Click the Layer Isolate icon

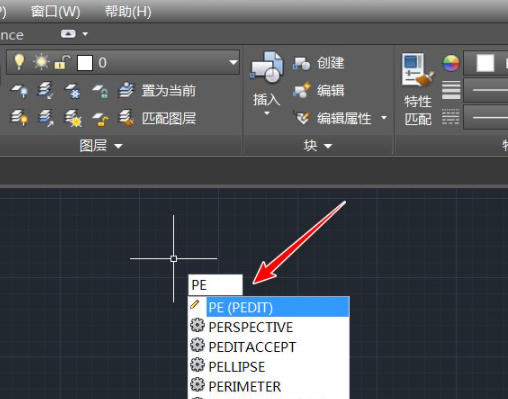tap(46, 90)
